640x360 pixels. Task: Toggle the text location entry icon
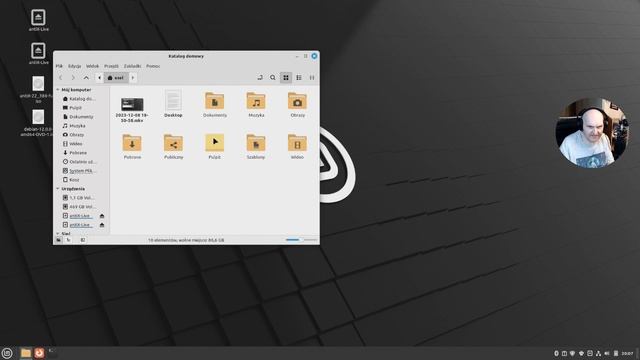click(x=260, y=78)
